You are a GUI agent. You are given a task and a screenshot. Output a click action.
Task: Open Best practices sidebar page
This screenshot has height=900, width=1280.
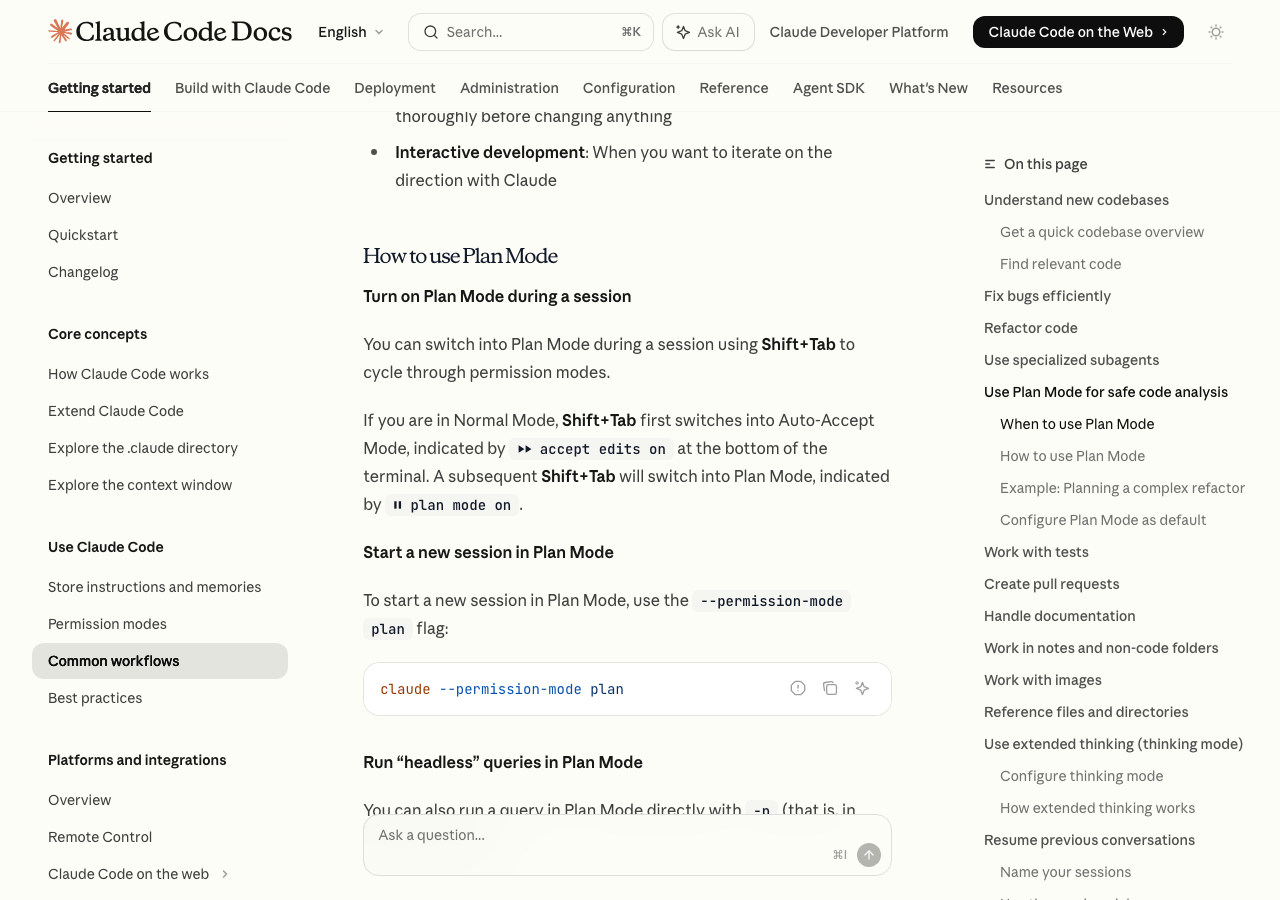point(95,698)
